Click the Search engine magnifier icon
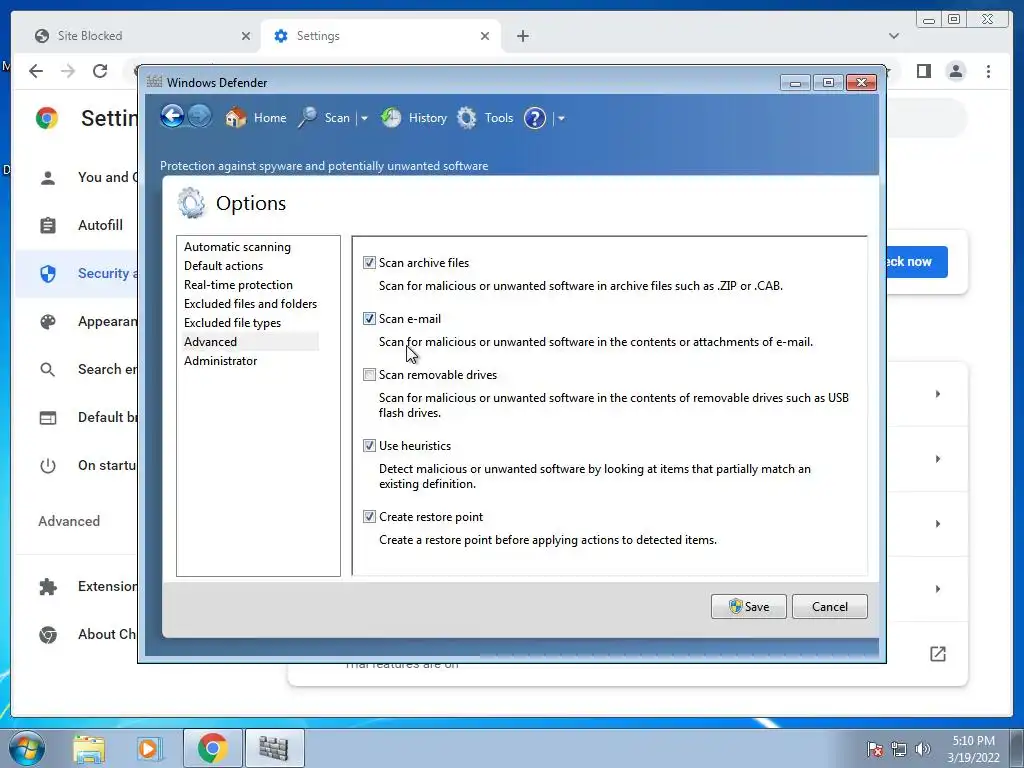The image size is (1024, 768). [48, 370]
